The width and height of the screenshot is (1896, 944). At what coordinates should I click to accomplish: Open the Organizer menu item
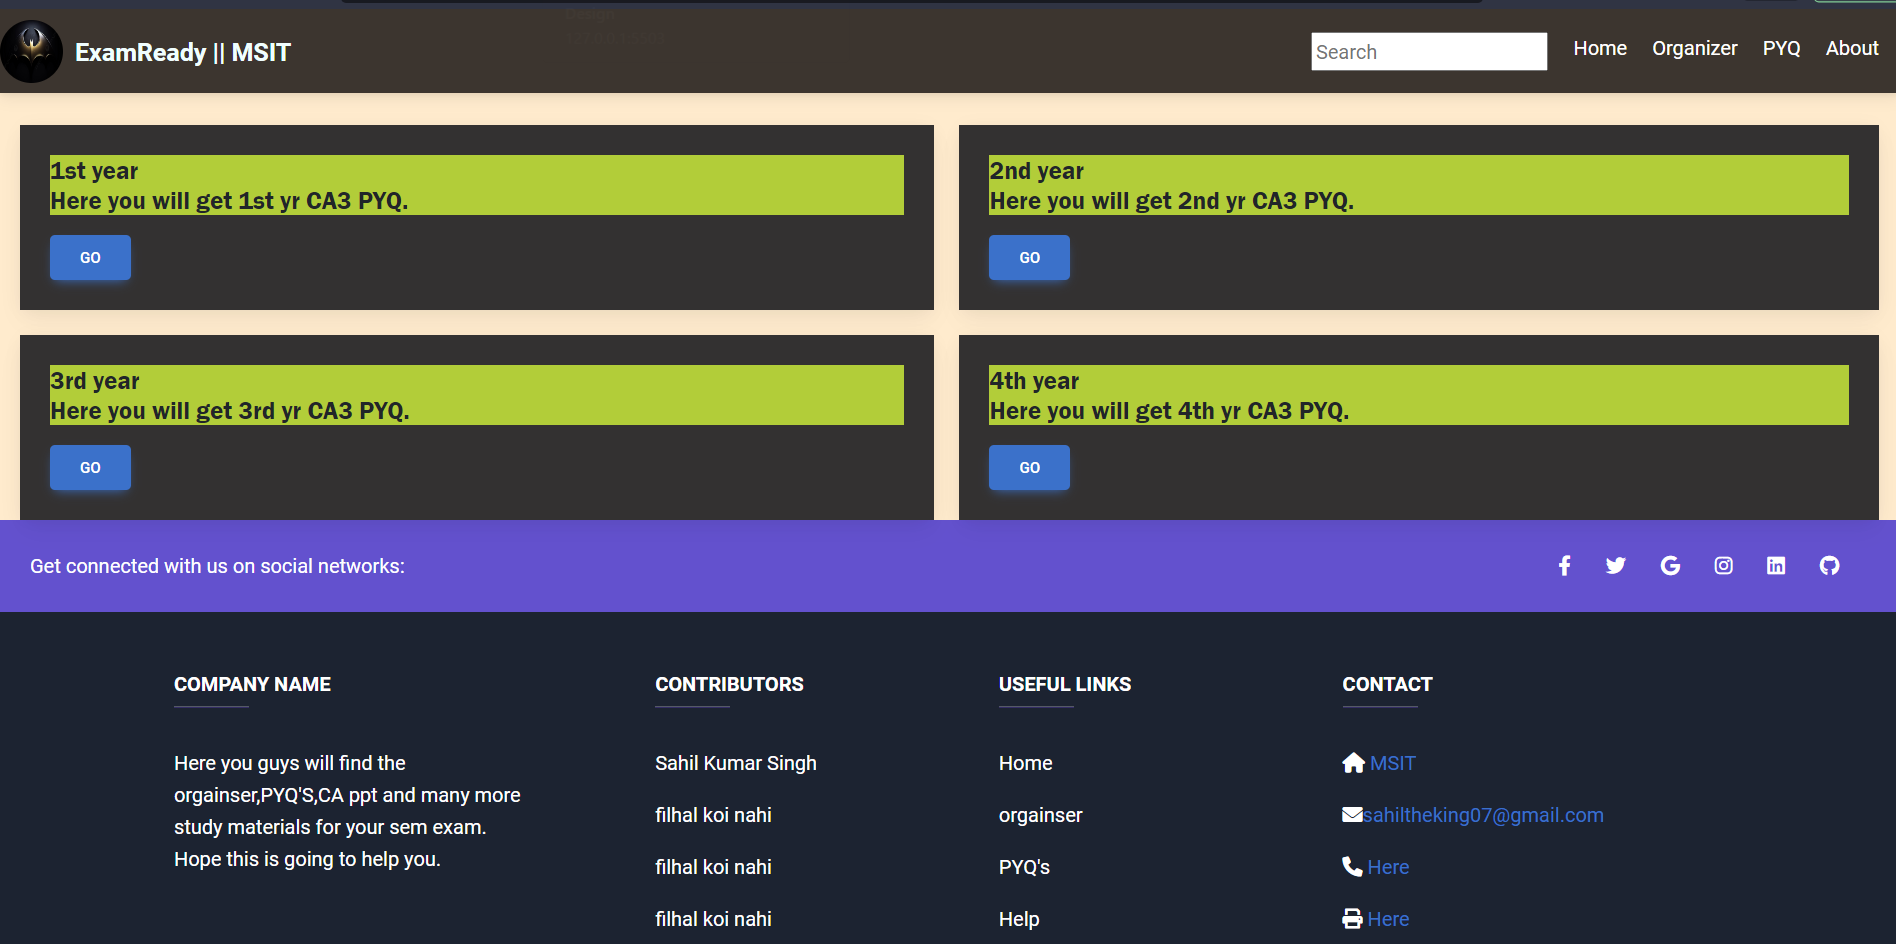(x=1694, y=48)
